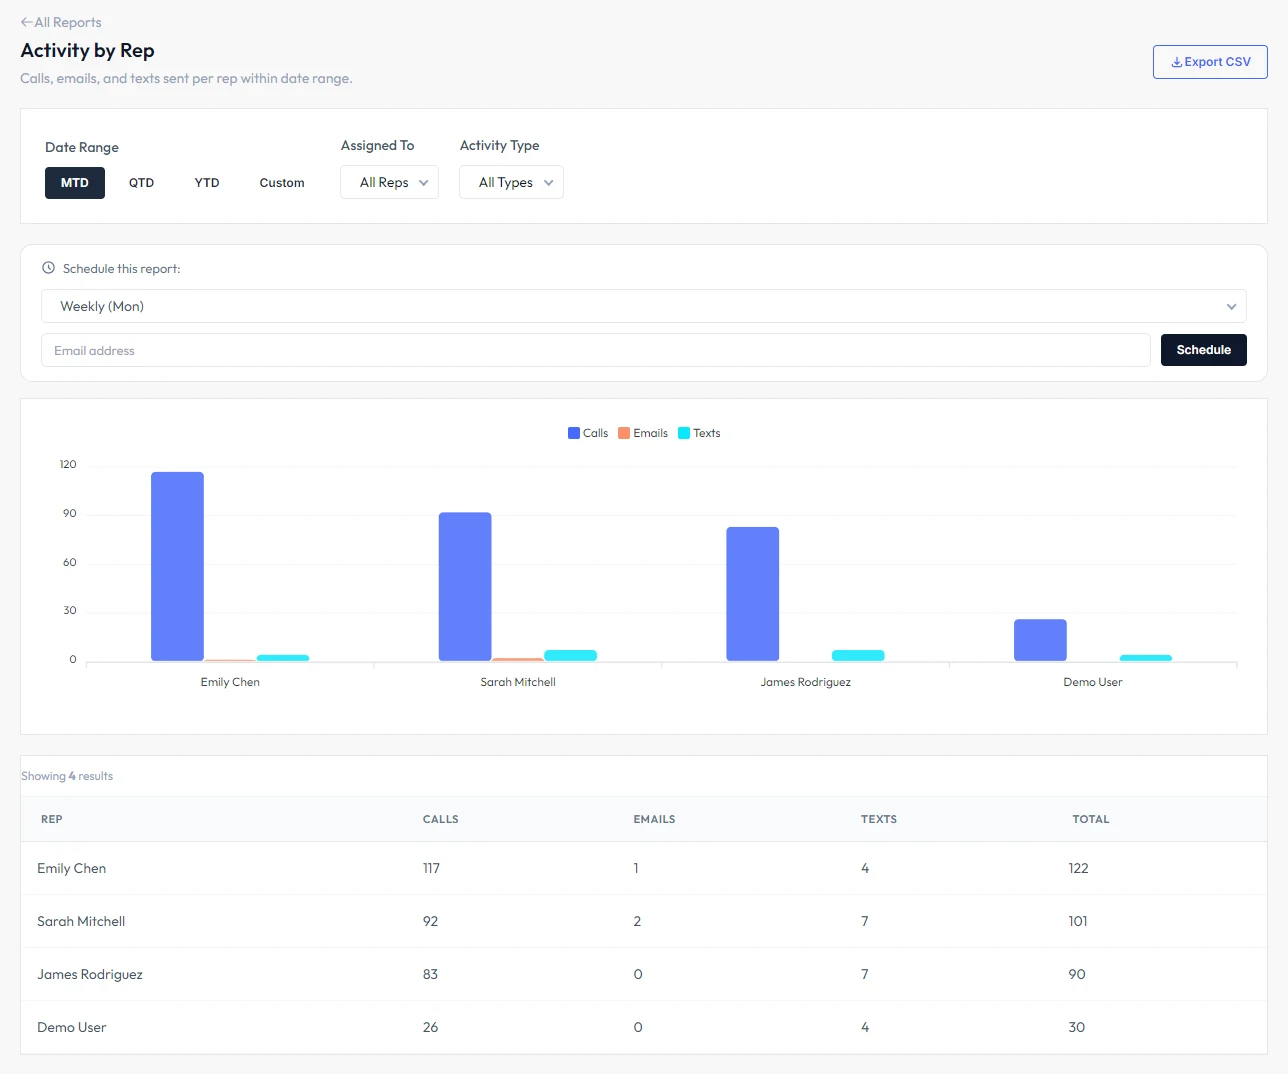Click the Emily Chen chart axis label
1288x1074 pixels.
pos(230,682)
